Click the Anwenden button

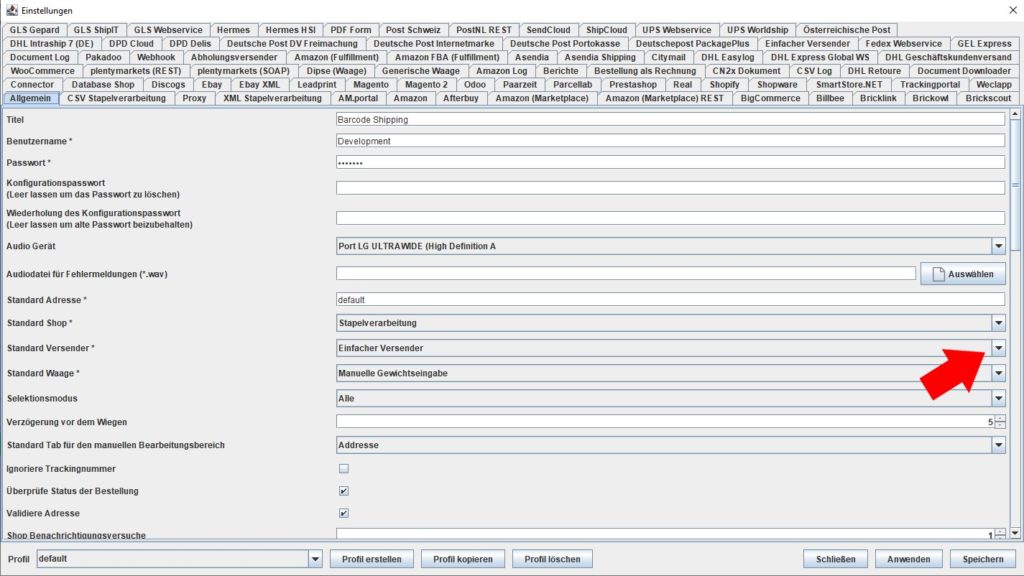point(908,559)
